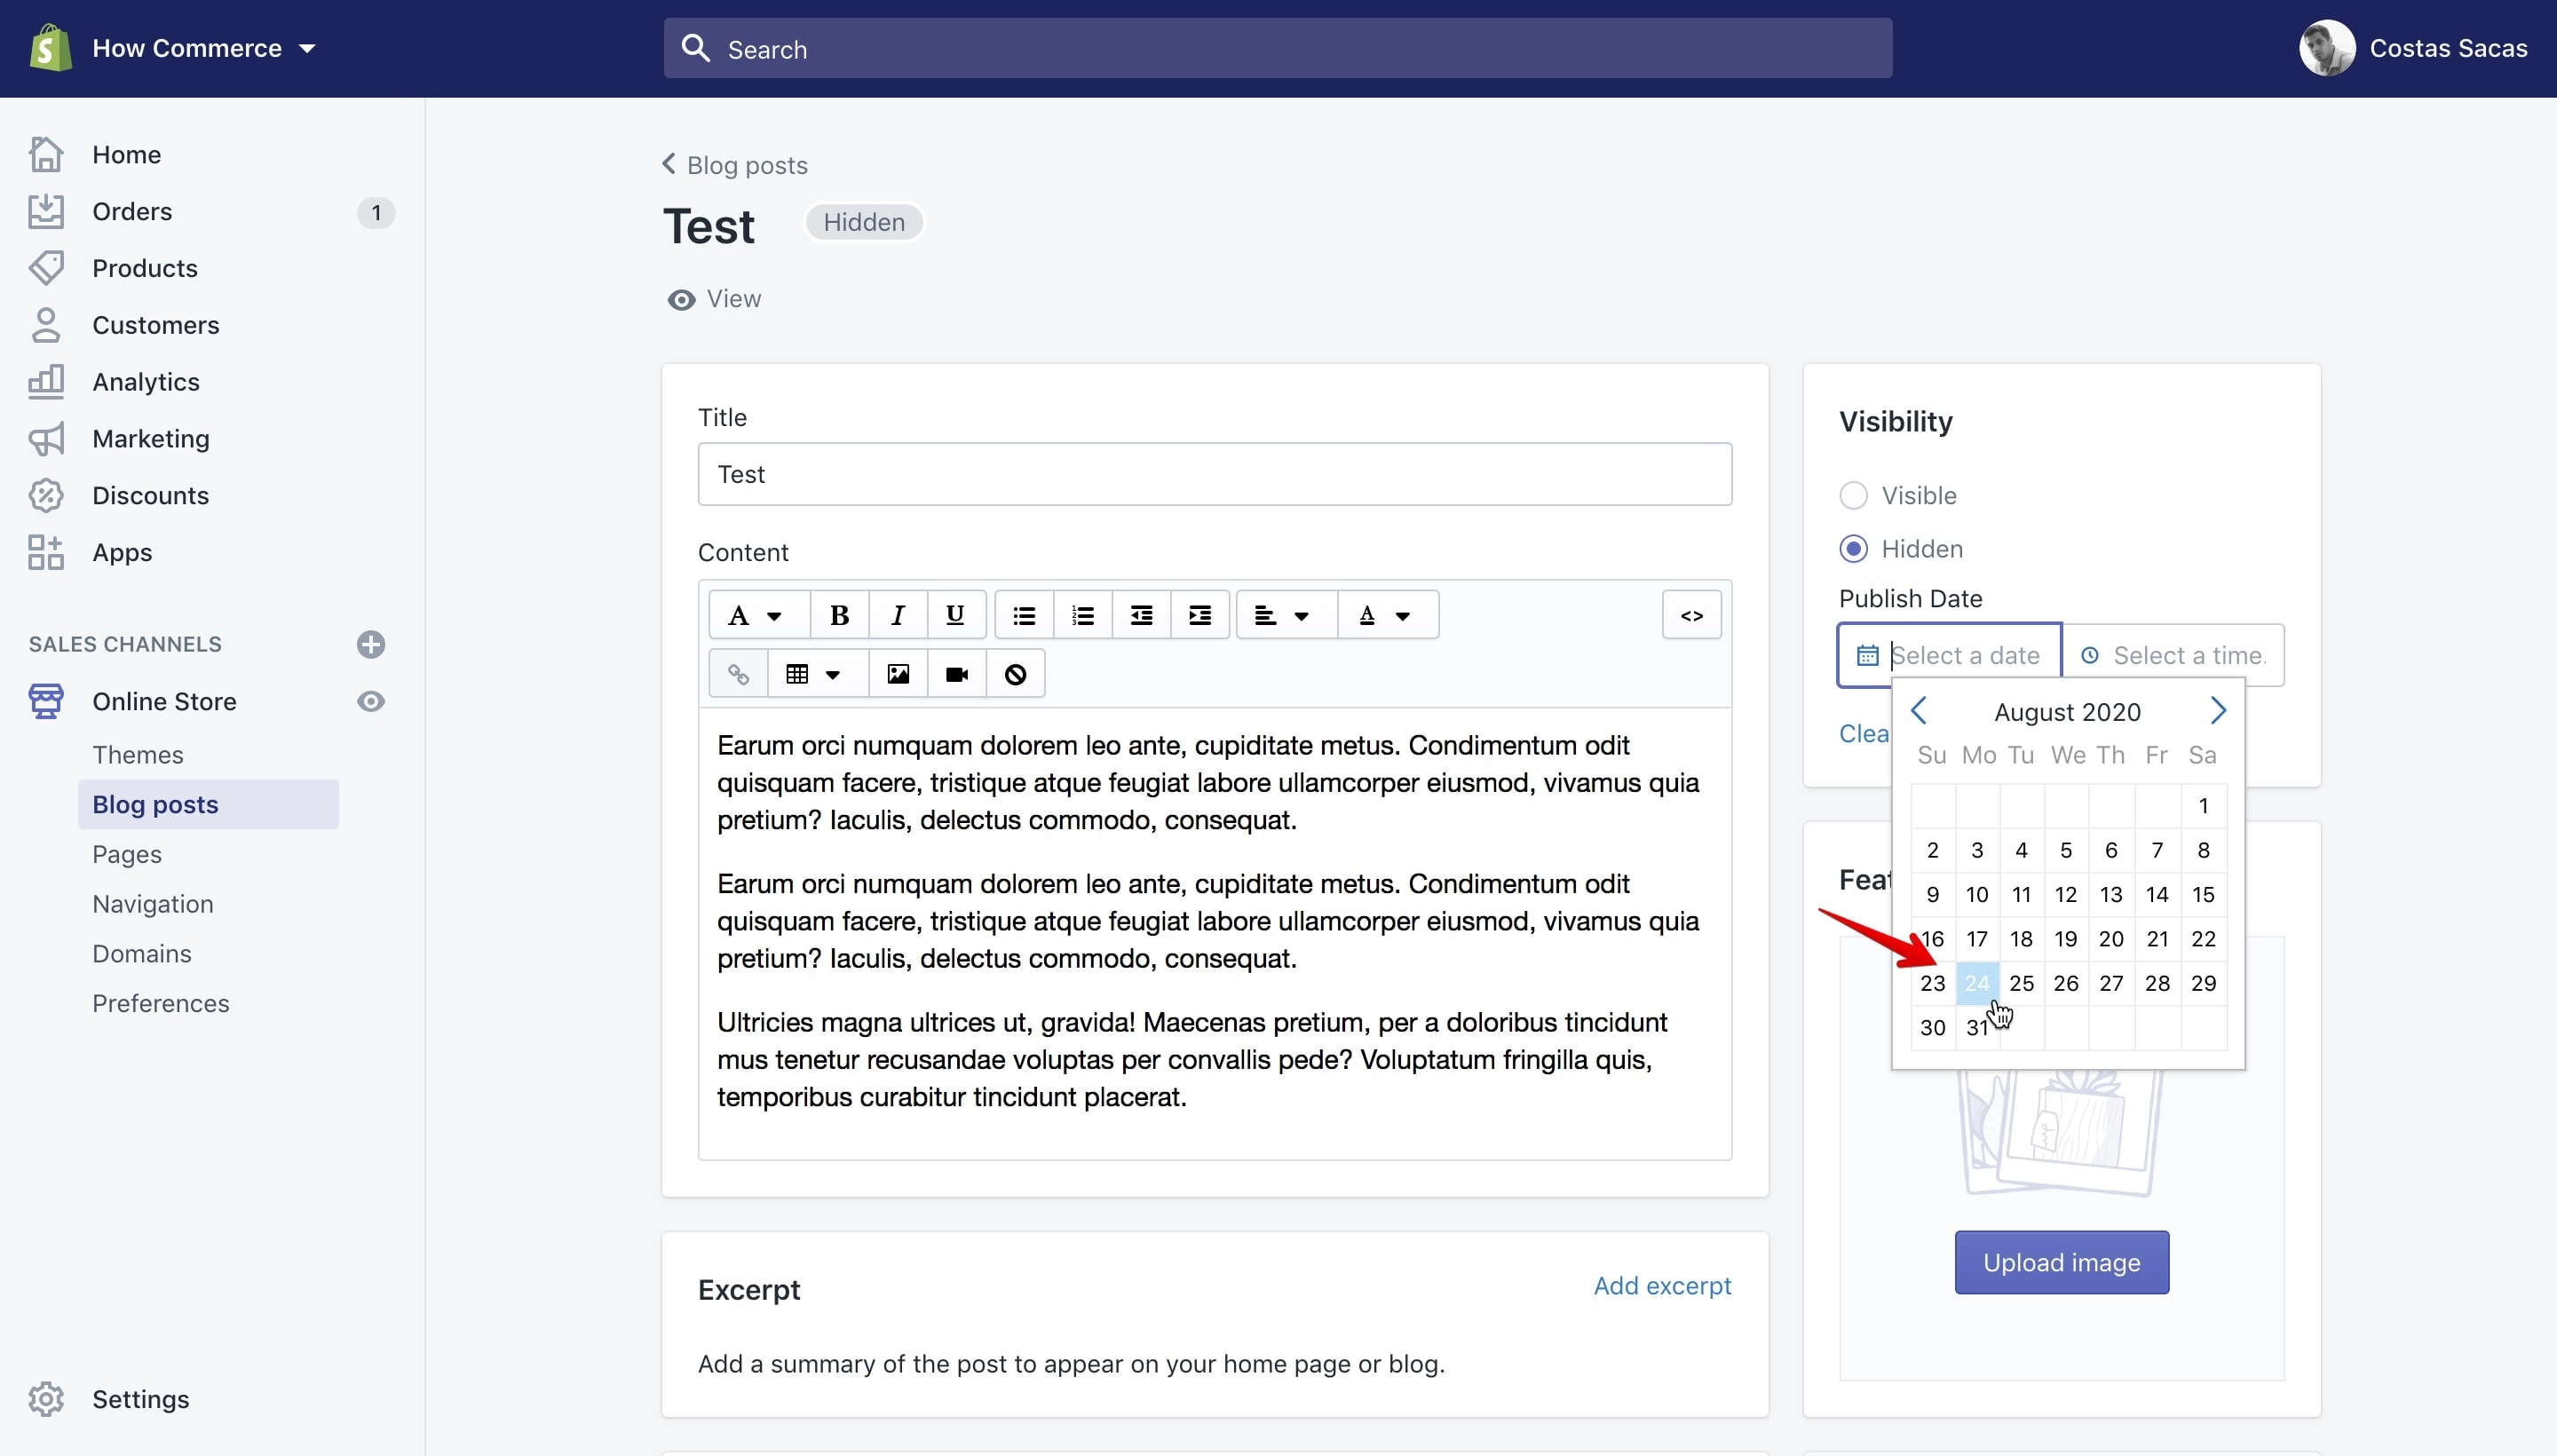This screenshot has width=2557, height=1456.
Task: Select August 15 in date picker
Action: (2203, 895)
